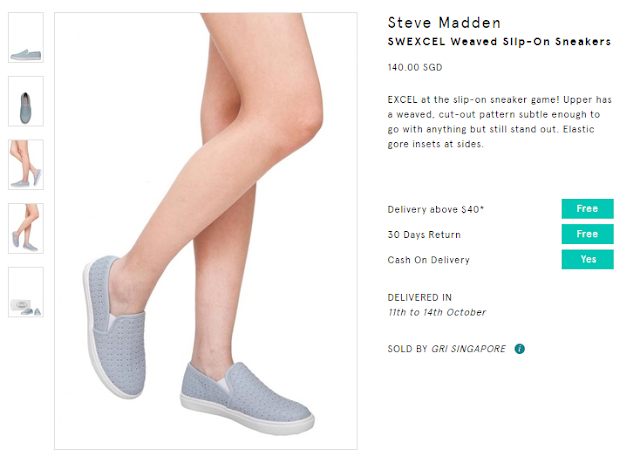The height and width of the screenshot is (456, 640).
Task: Click the SWEXCEL Weaved Slip-On Sneakers title
Action: [x=499, y=42]
